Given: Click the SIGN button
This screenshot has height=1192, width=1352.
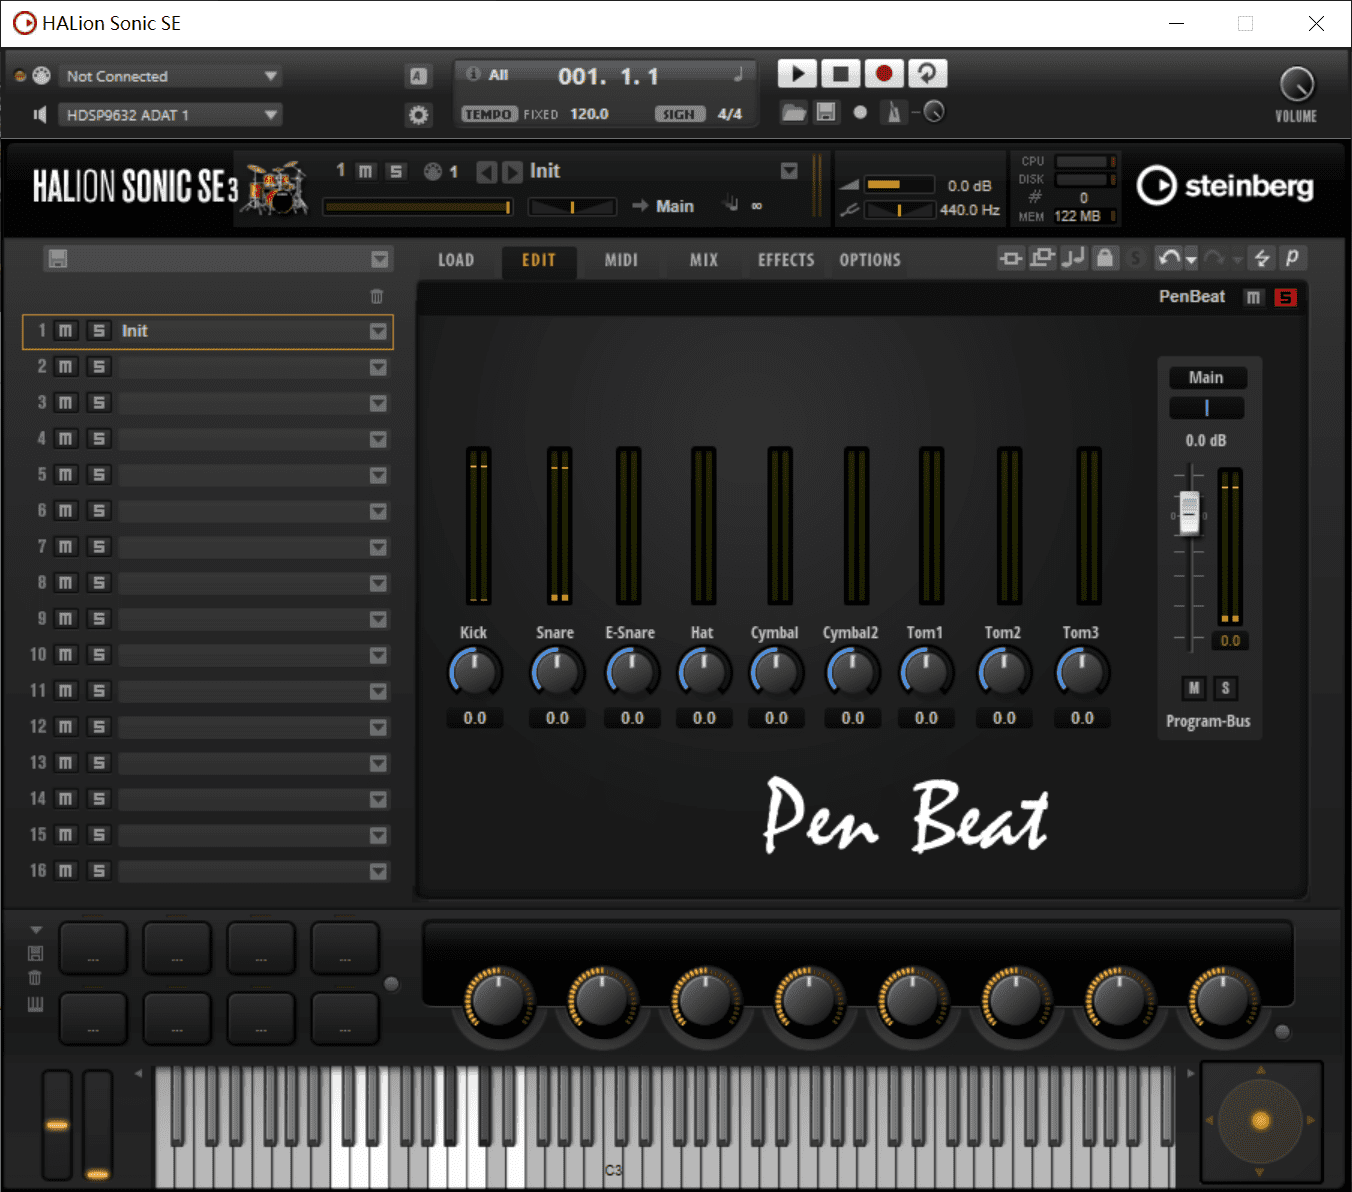Looking at the screenshot, I should point(680,114).
